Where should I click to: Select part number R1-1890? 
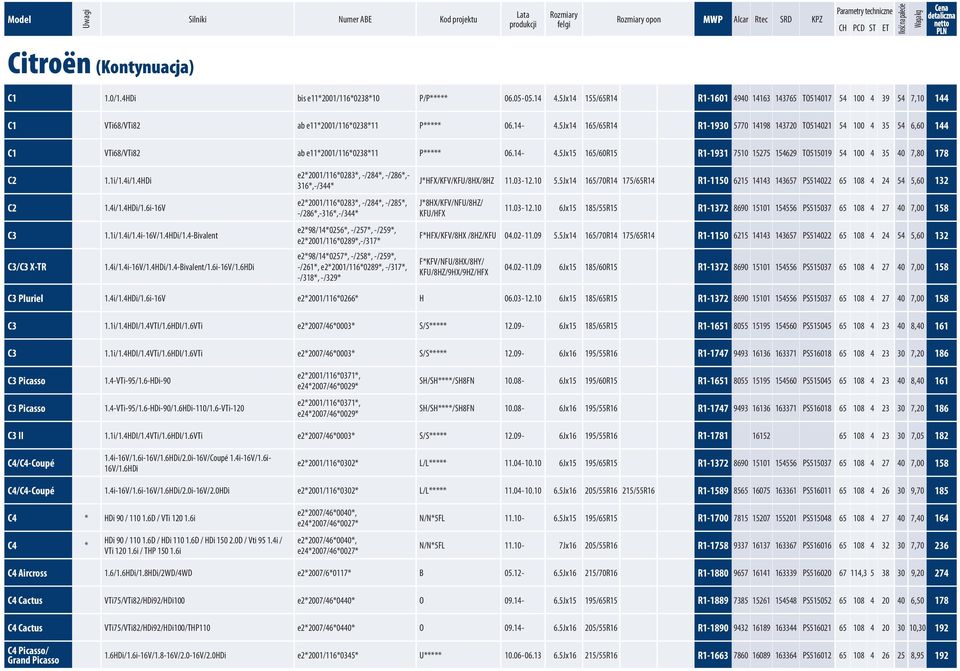point(713,628)
